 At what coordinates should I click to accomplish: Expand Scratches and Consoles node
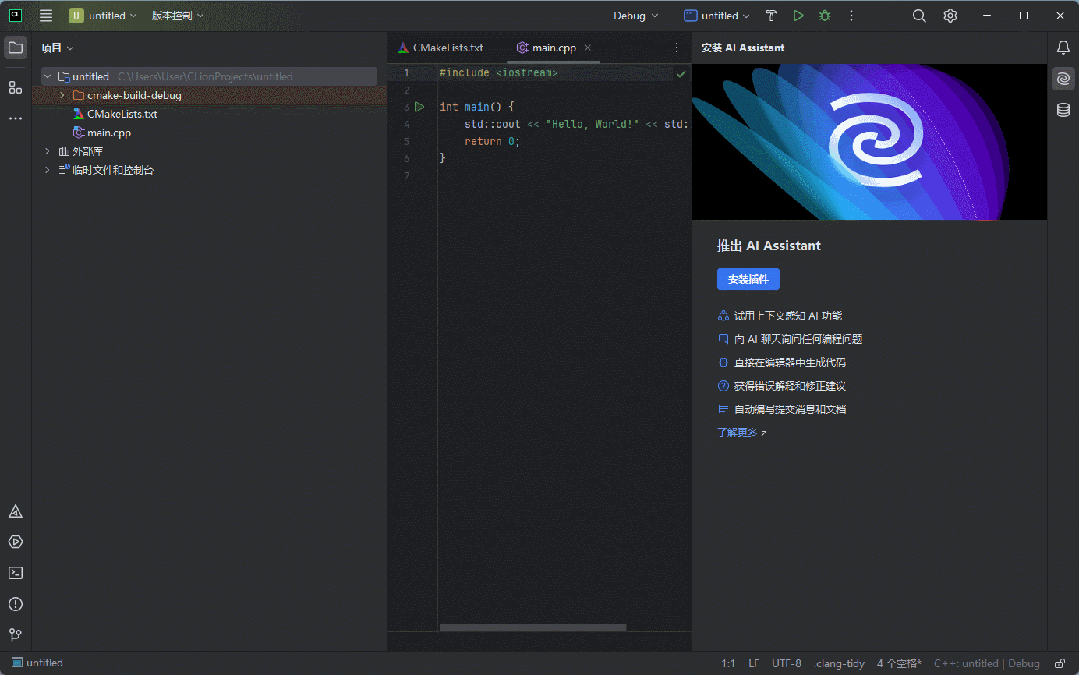47,169
